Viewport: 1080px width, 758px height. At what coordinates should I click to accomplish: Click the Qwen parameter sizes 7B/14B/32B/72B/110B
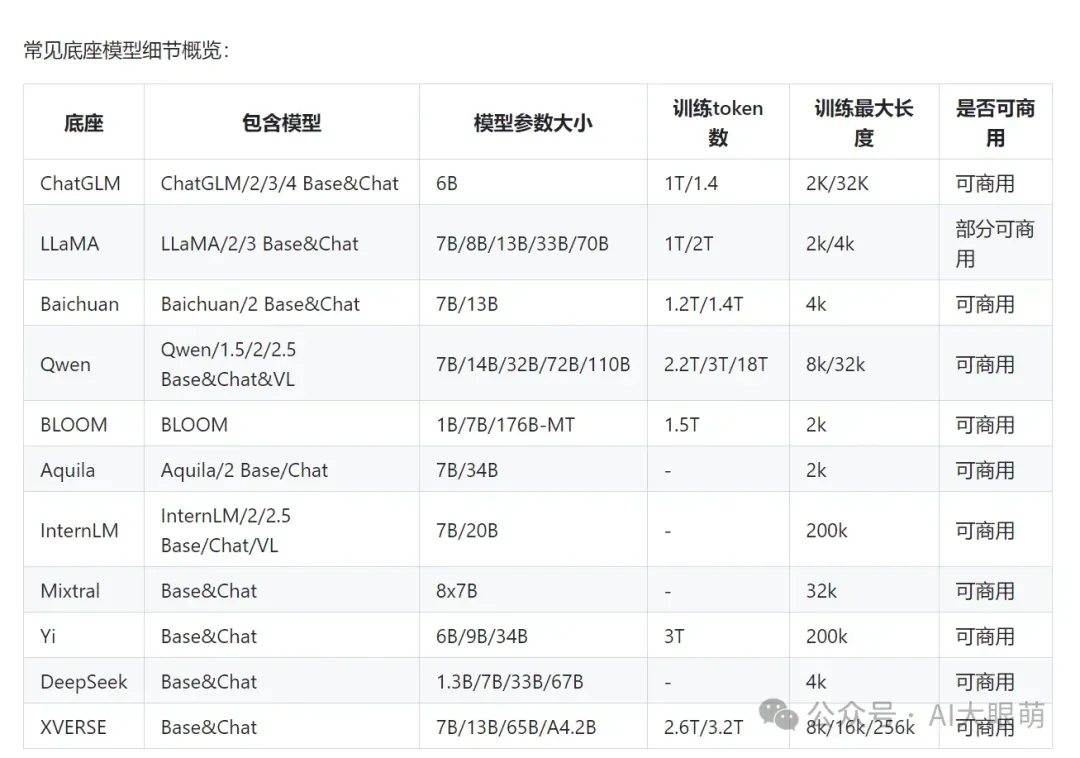(533, 364)
